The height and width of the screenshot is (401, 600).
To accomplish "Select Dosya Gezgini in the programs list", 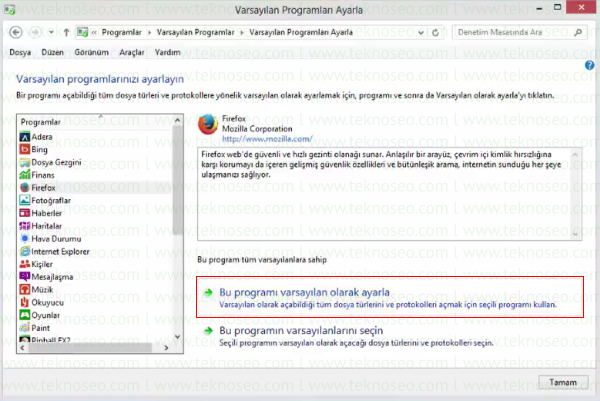I will point(95,162).
